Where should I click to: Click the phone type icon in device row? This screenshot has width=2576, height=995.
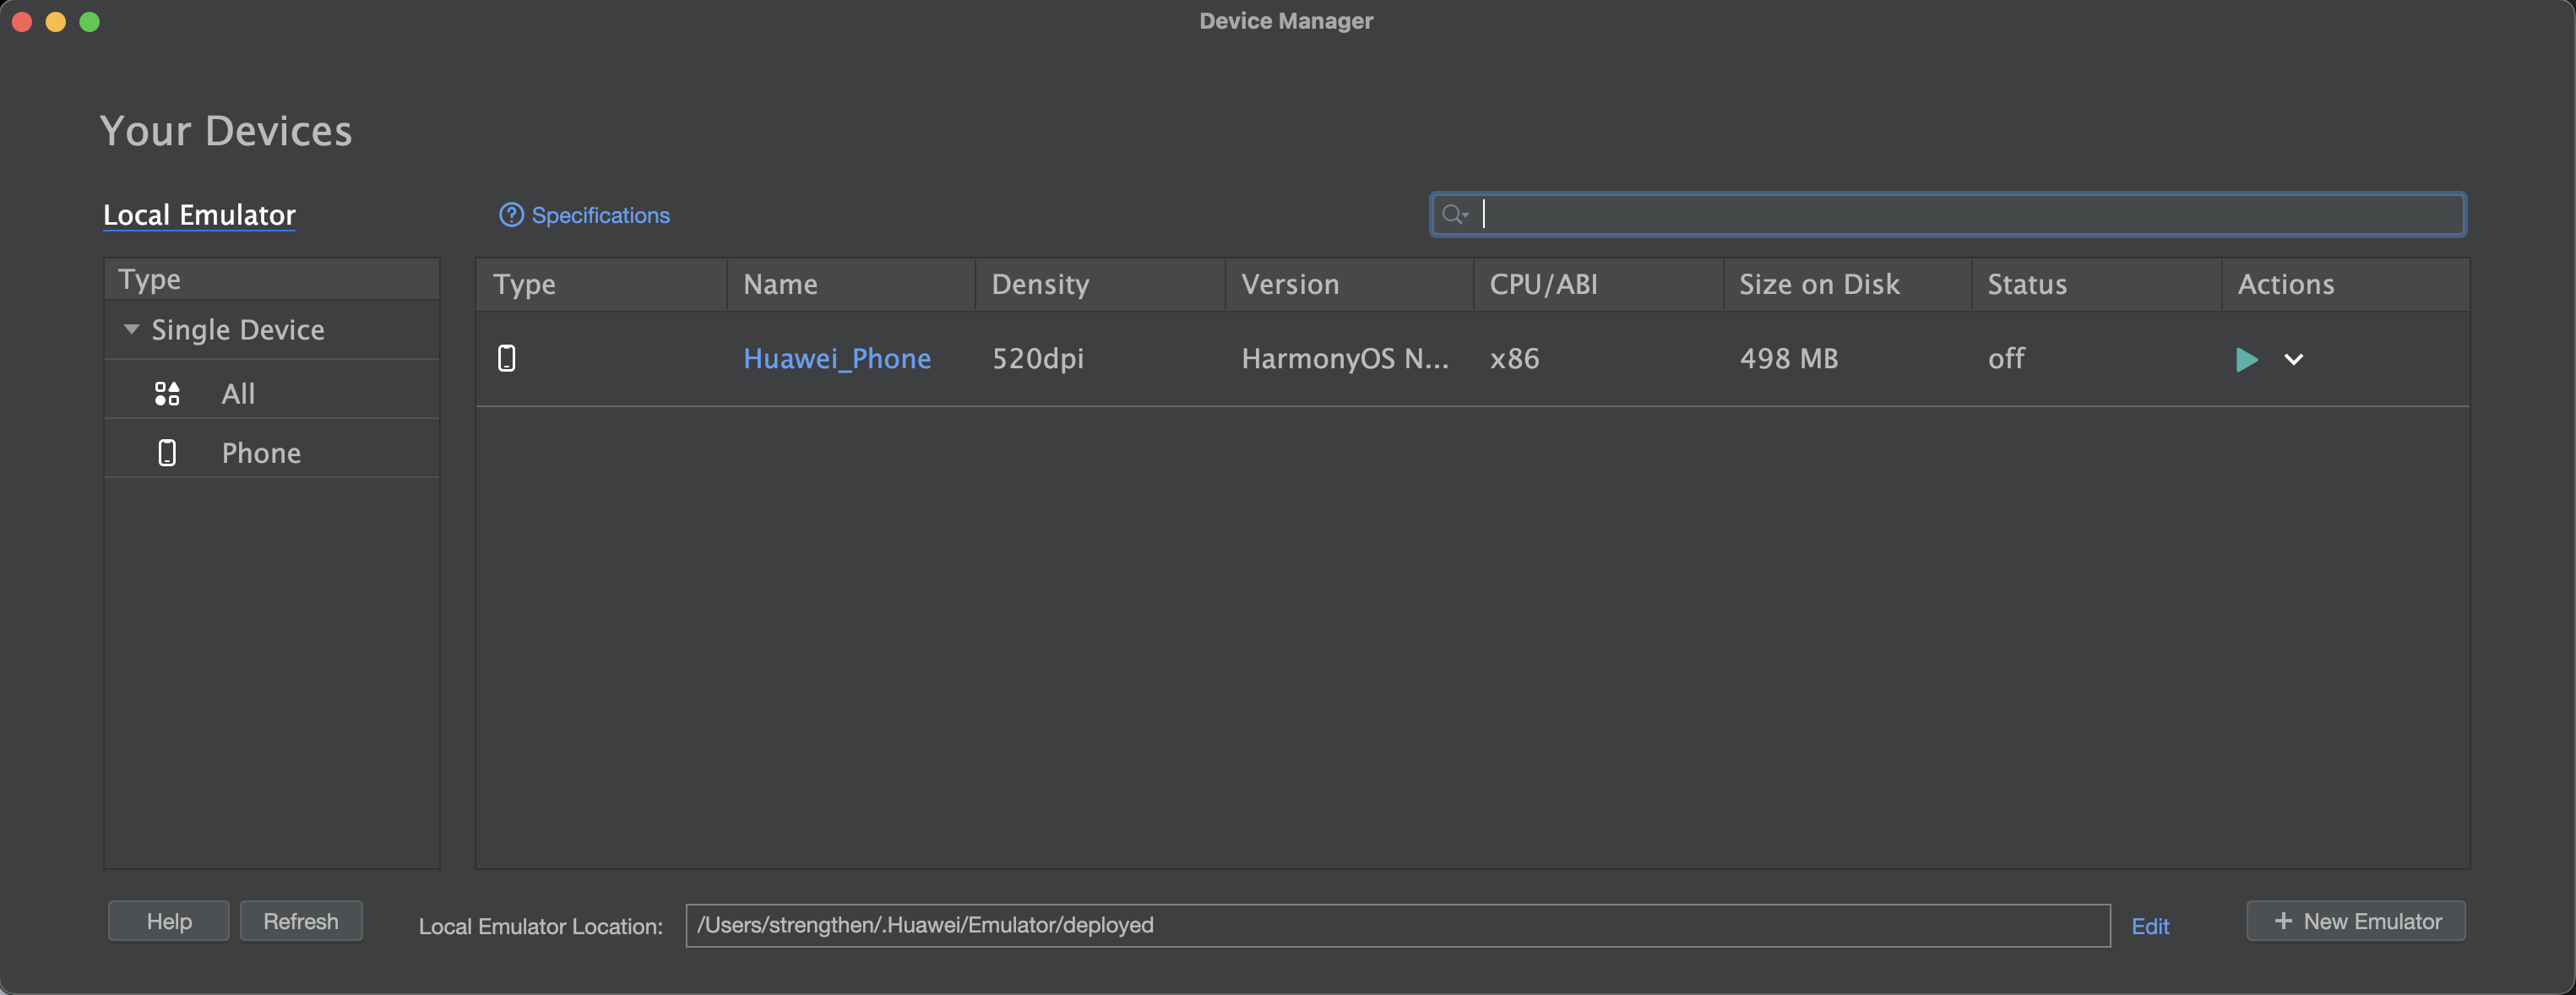(x=507, y=358)
